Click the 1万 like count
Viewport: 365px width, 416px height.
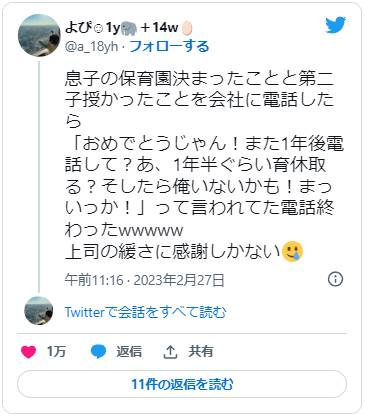56,351
